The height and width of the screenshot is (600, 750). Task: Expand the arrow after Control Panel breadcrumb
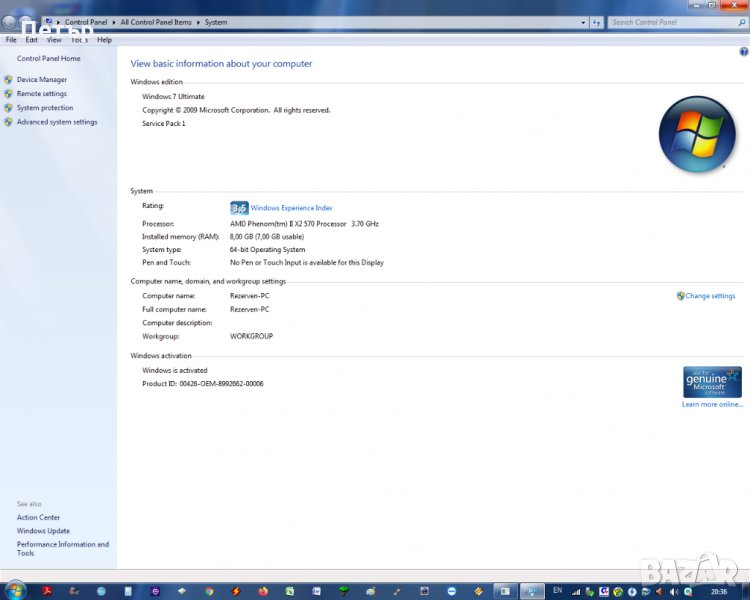pos(115,22)
